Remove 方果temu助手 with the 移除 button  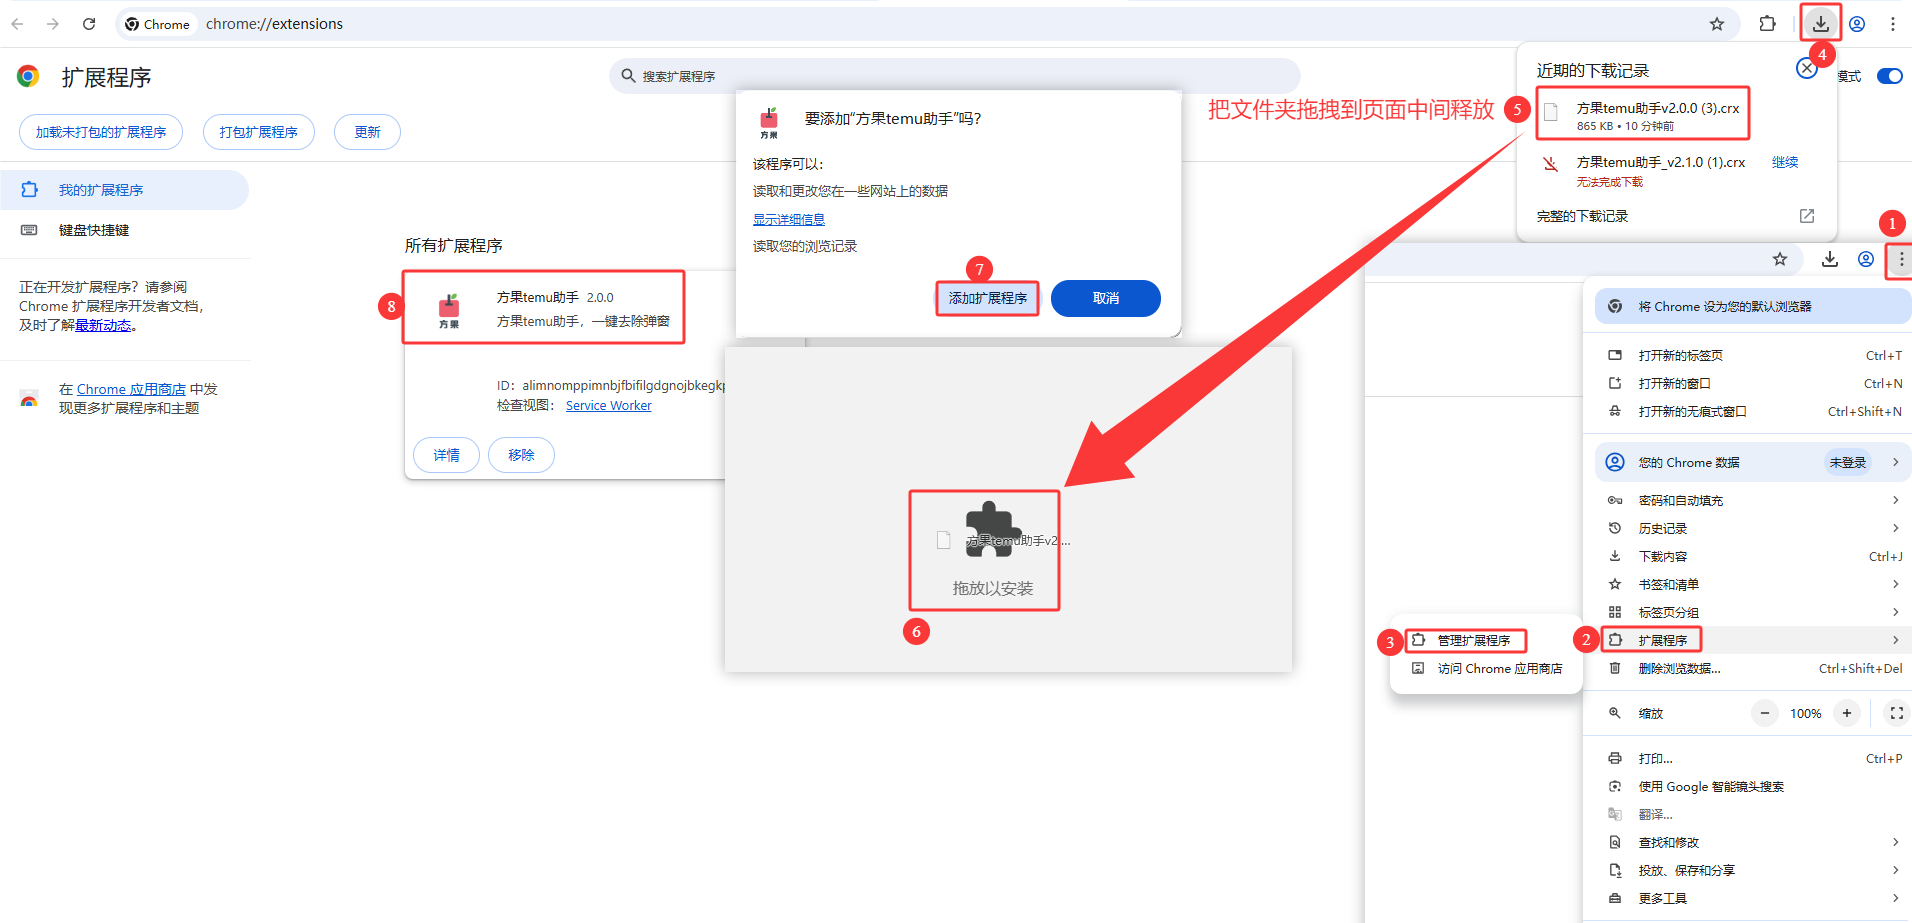tap(521, 455)
